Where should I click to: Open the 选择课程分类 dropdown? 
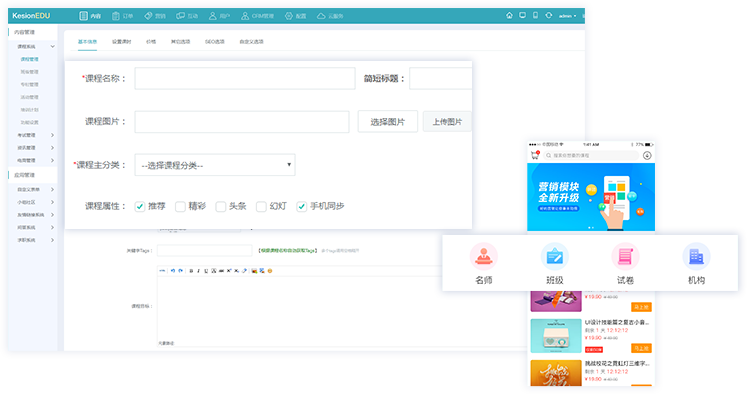[215, 165]
